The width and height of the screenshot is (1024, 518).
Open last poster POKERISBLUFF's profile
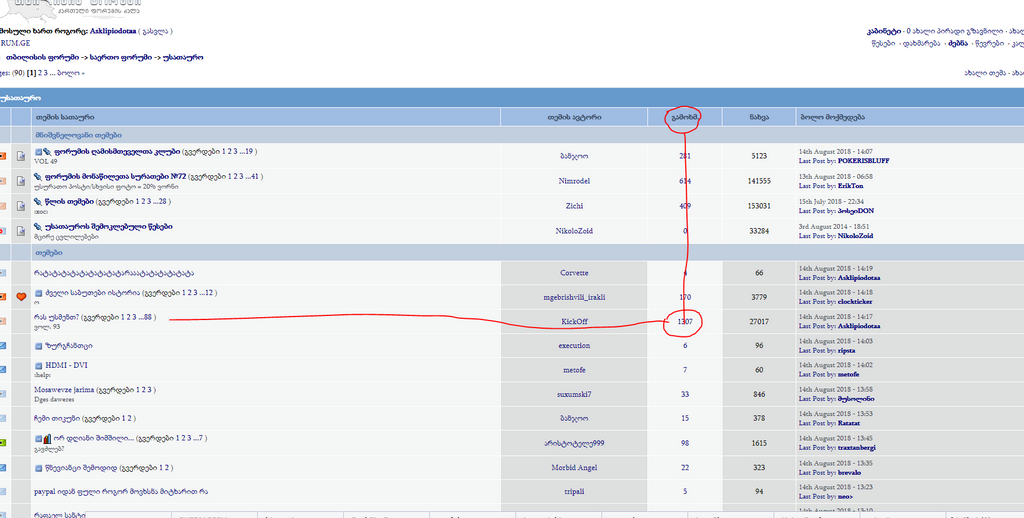862,160
